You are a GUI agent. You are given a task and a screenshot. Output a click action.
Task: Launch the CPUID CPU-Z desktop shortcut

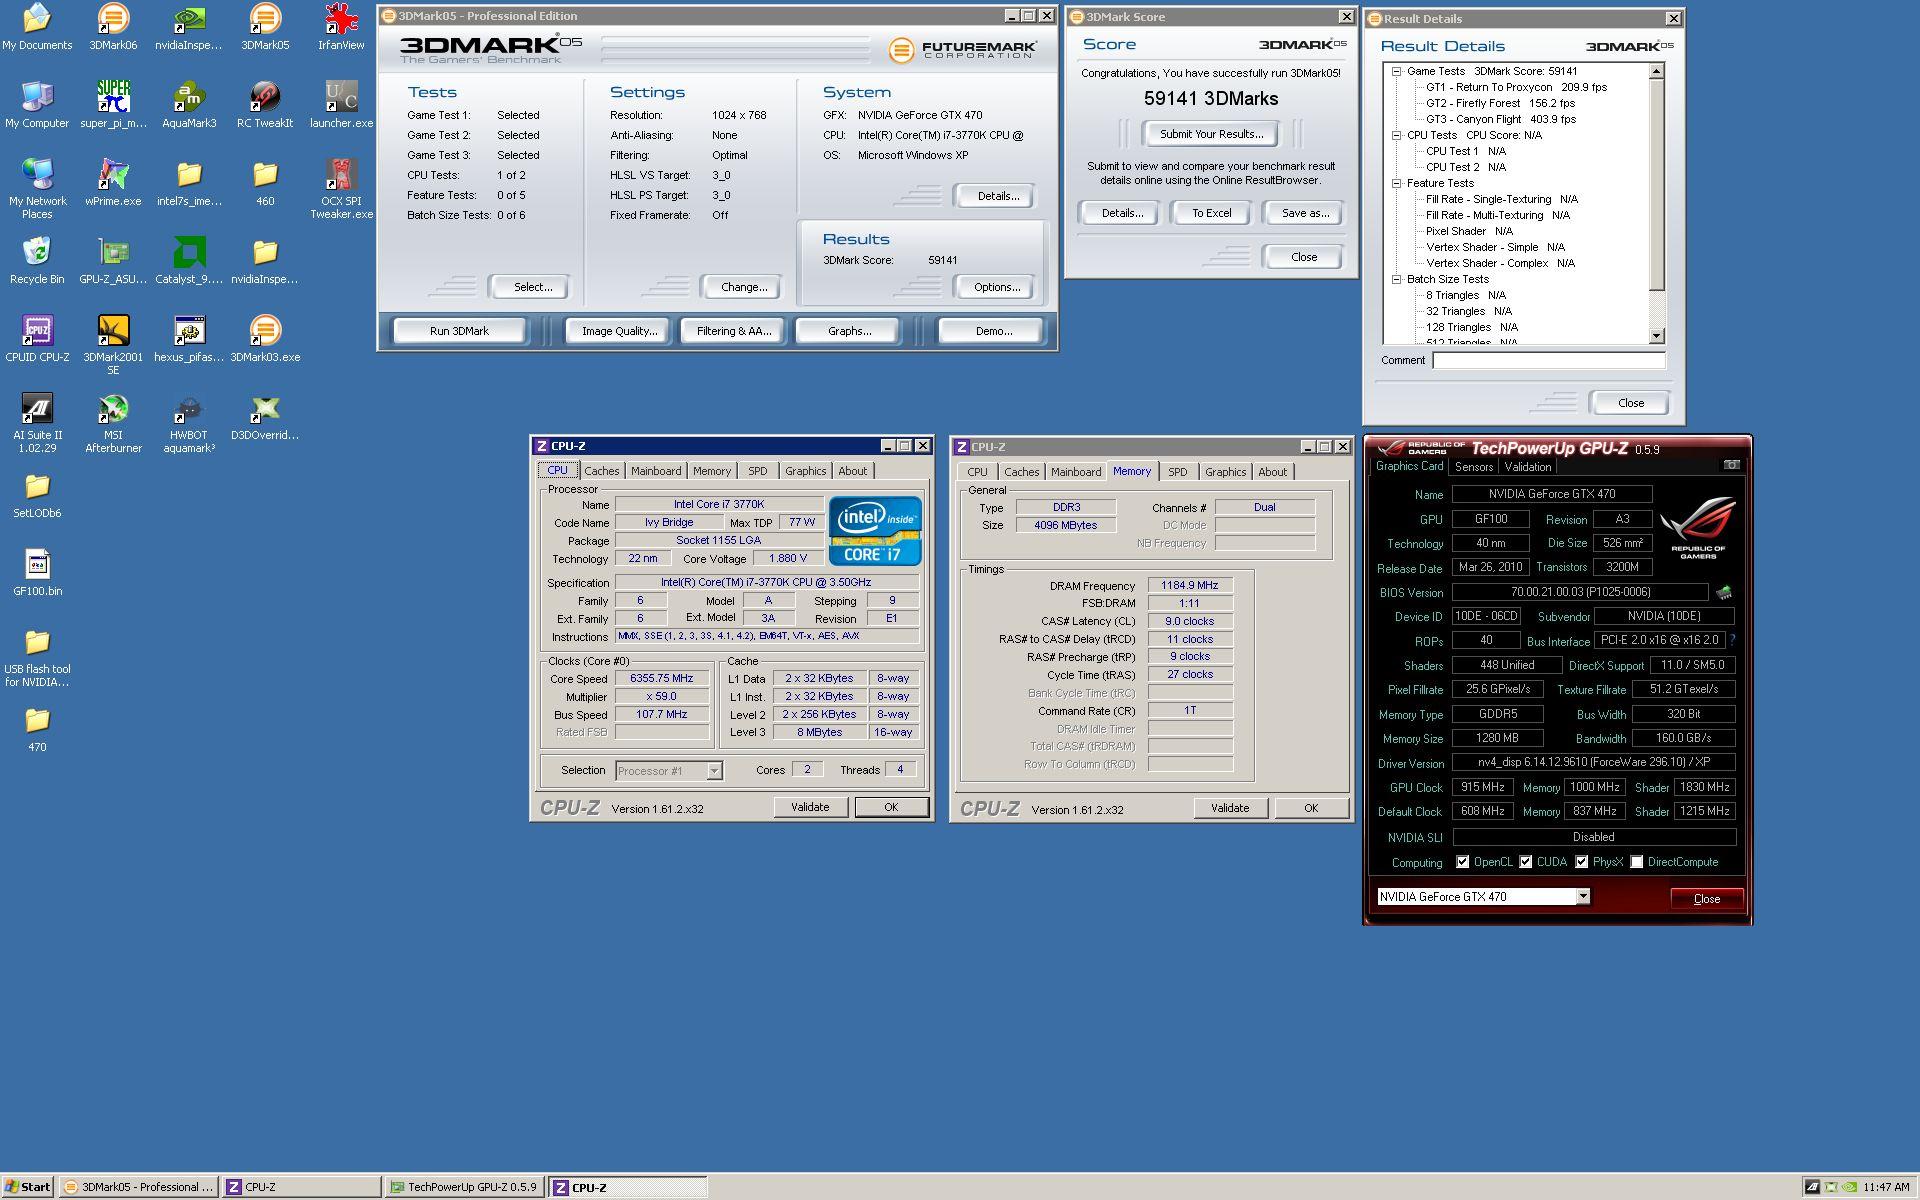click(37, 339)
